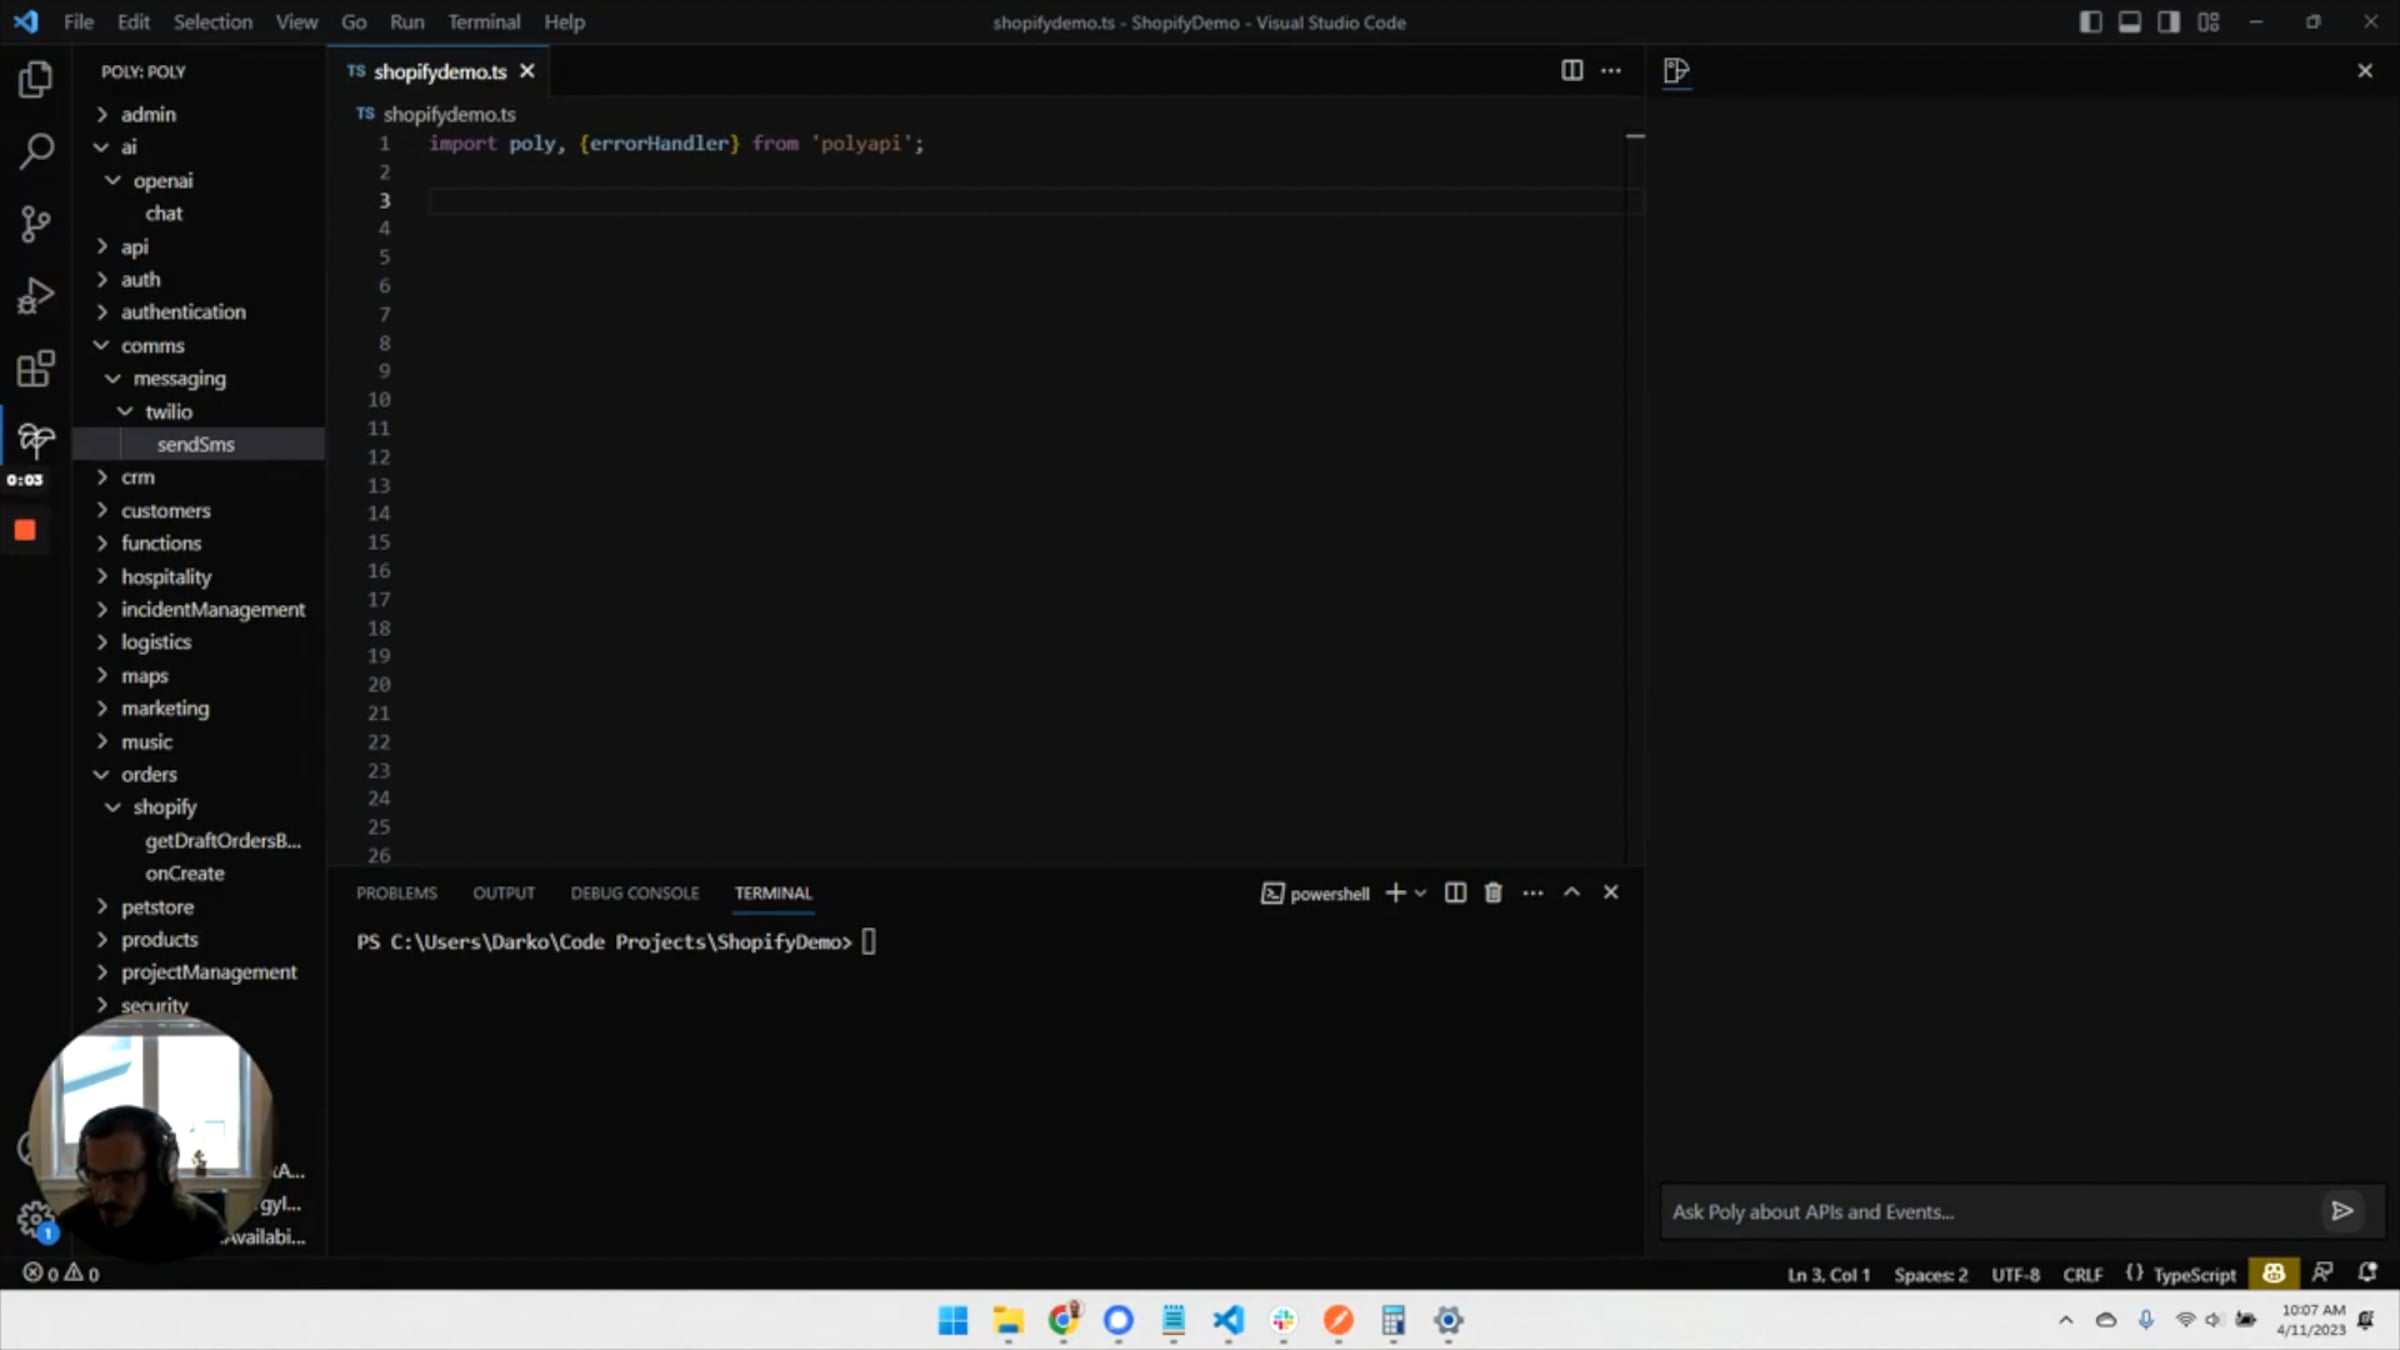The width and height of the screenshot is (2400, 1350).
Task: Split the editor right
Action: coord(1572,70)
